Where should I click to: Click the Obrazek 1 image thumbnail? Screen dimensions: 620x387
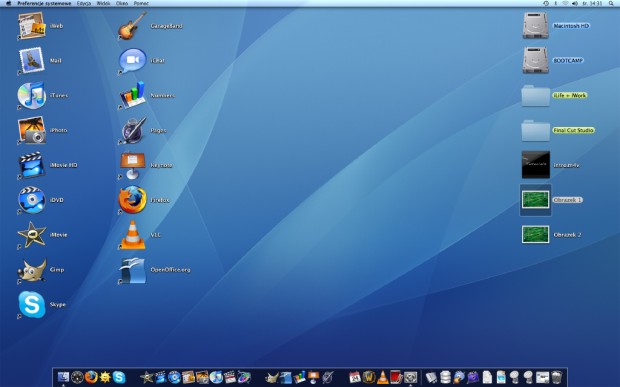[x=535, y=200]
